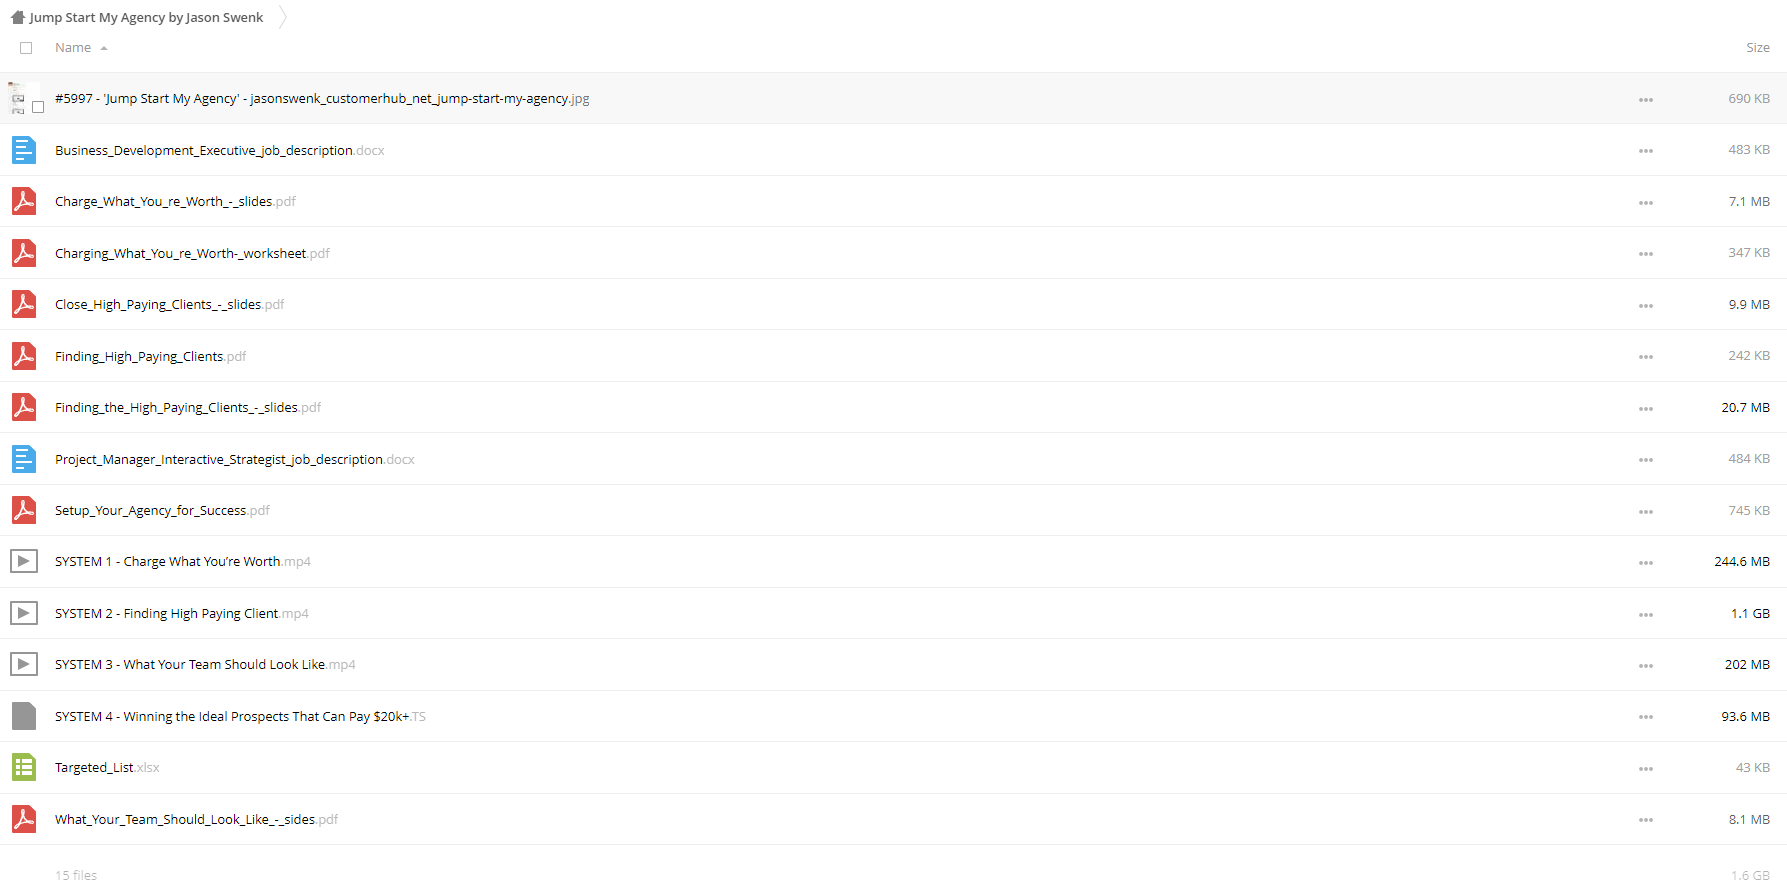The width and height of the screenshot is (1787, 885).
Task: Open more actions for SYSTEM 1 mp4
Action: pos(1645,563)
